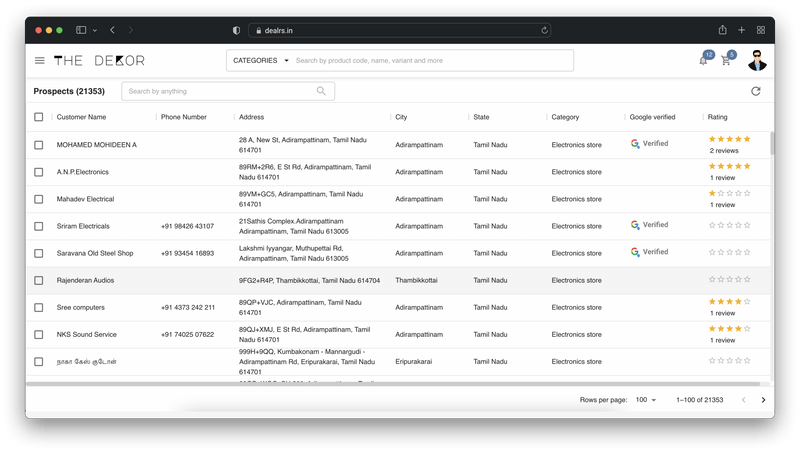Refresh the prospects list
Viewport: 800px width, 452px height.
point(756,91)
